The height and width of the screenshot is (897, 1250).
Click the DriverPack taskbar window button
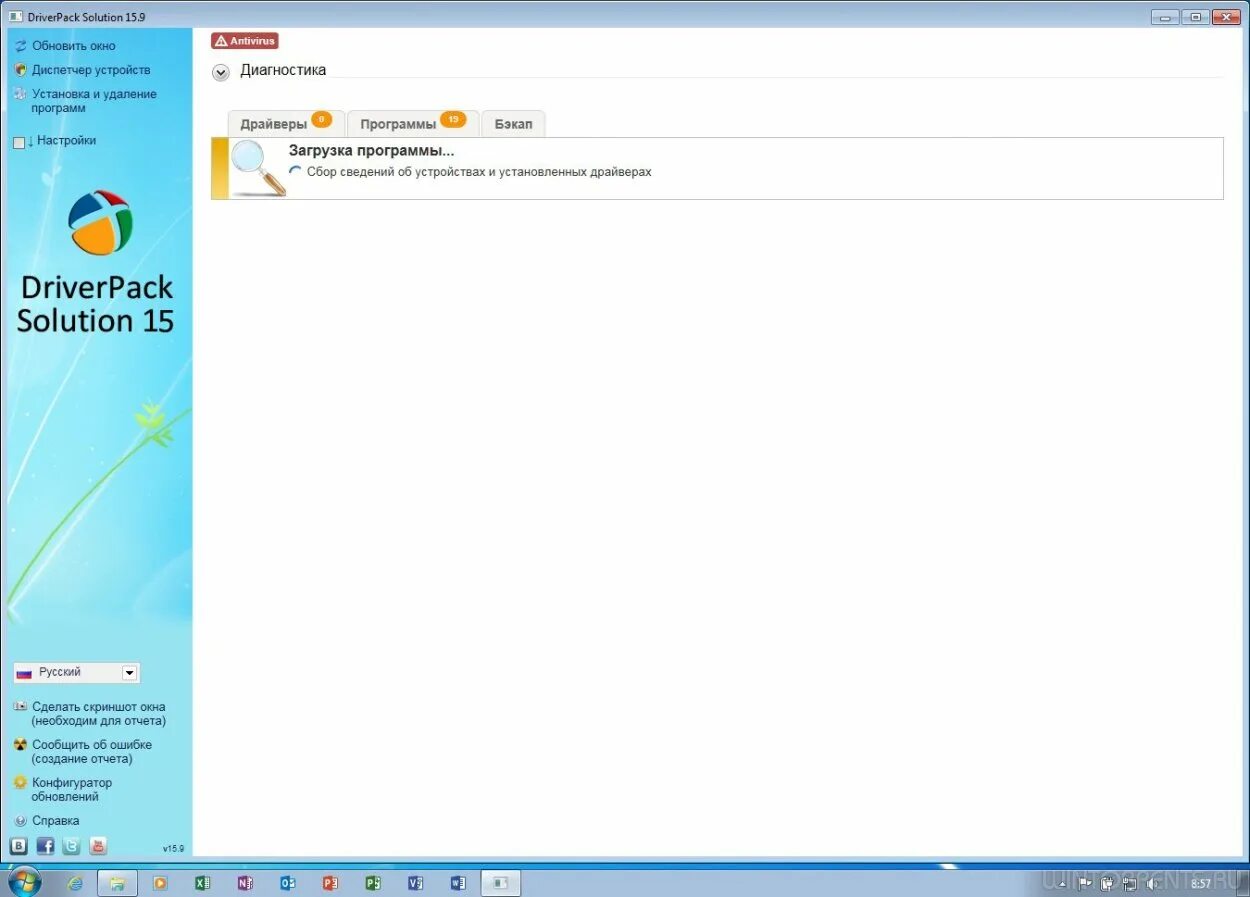coord(501,883)
